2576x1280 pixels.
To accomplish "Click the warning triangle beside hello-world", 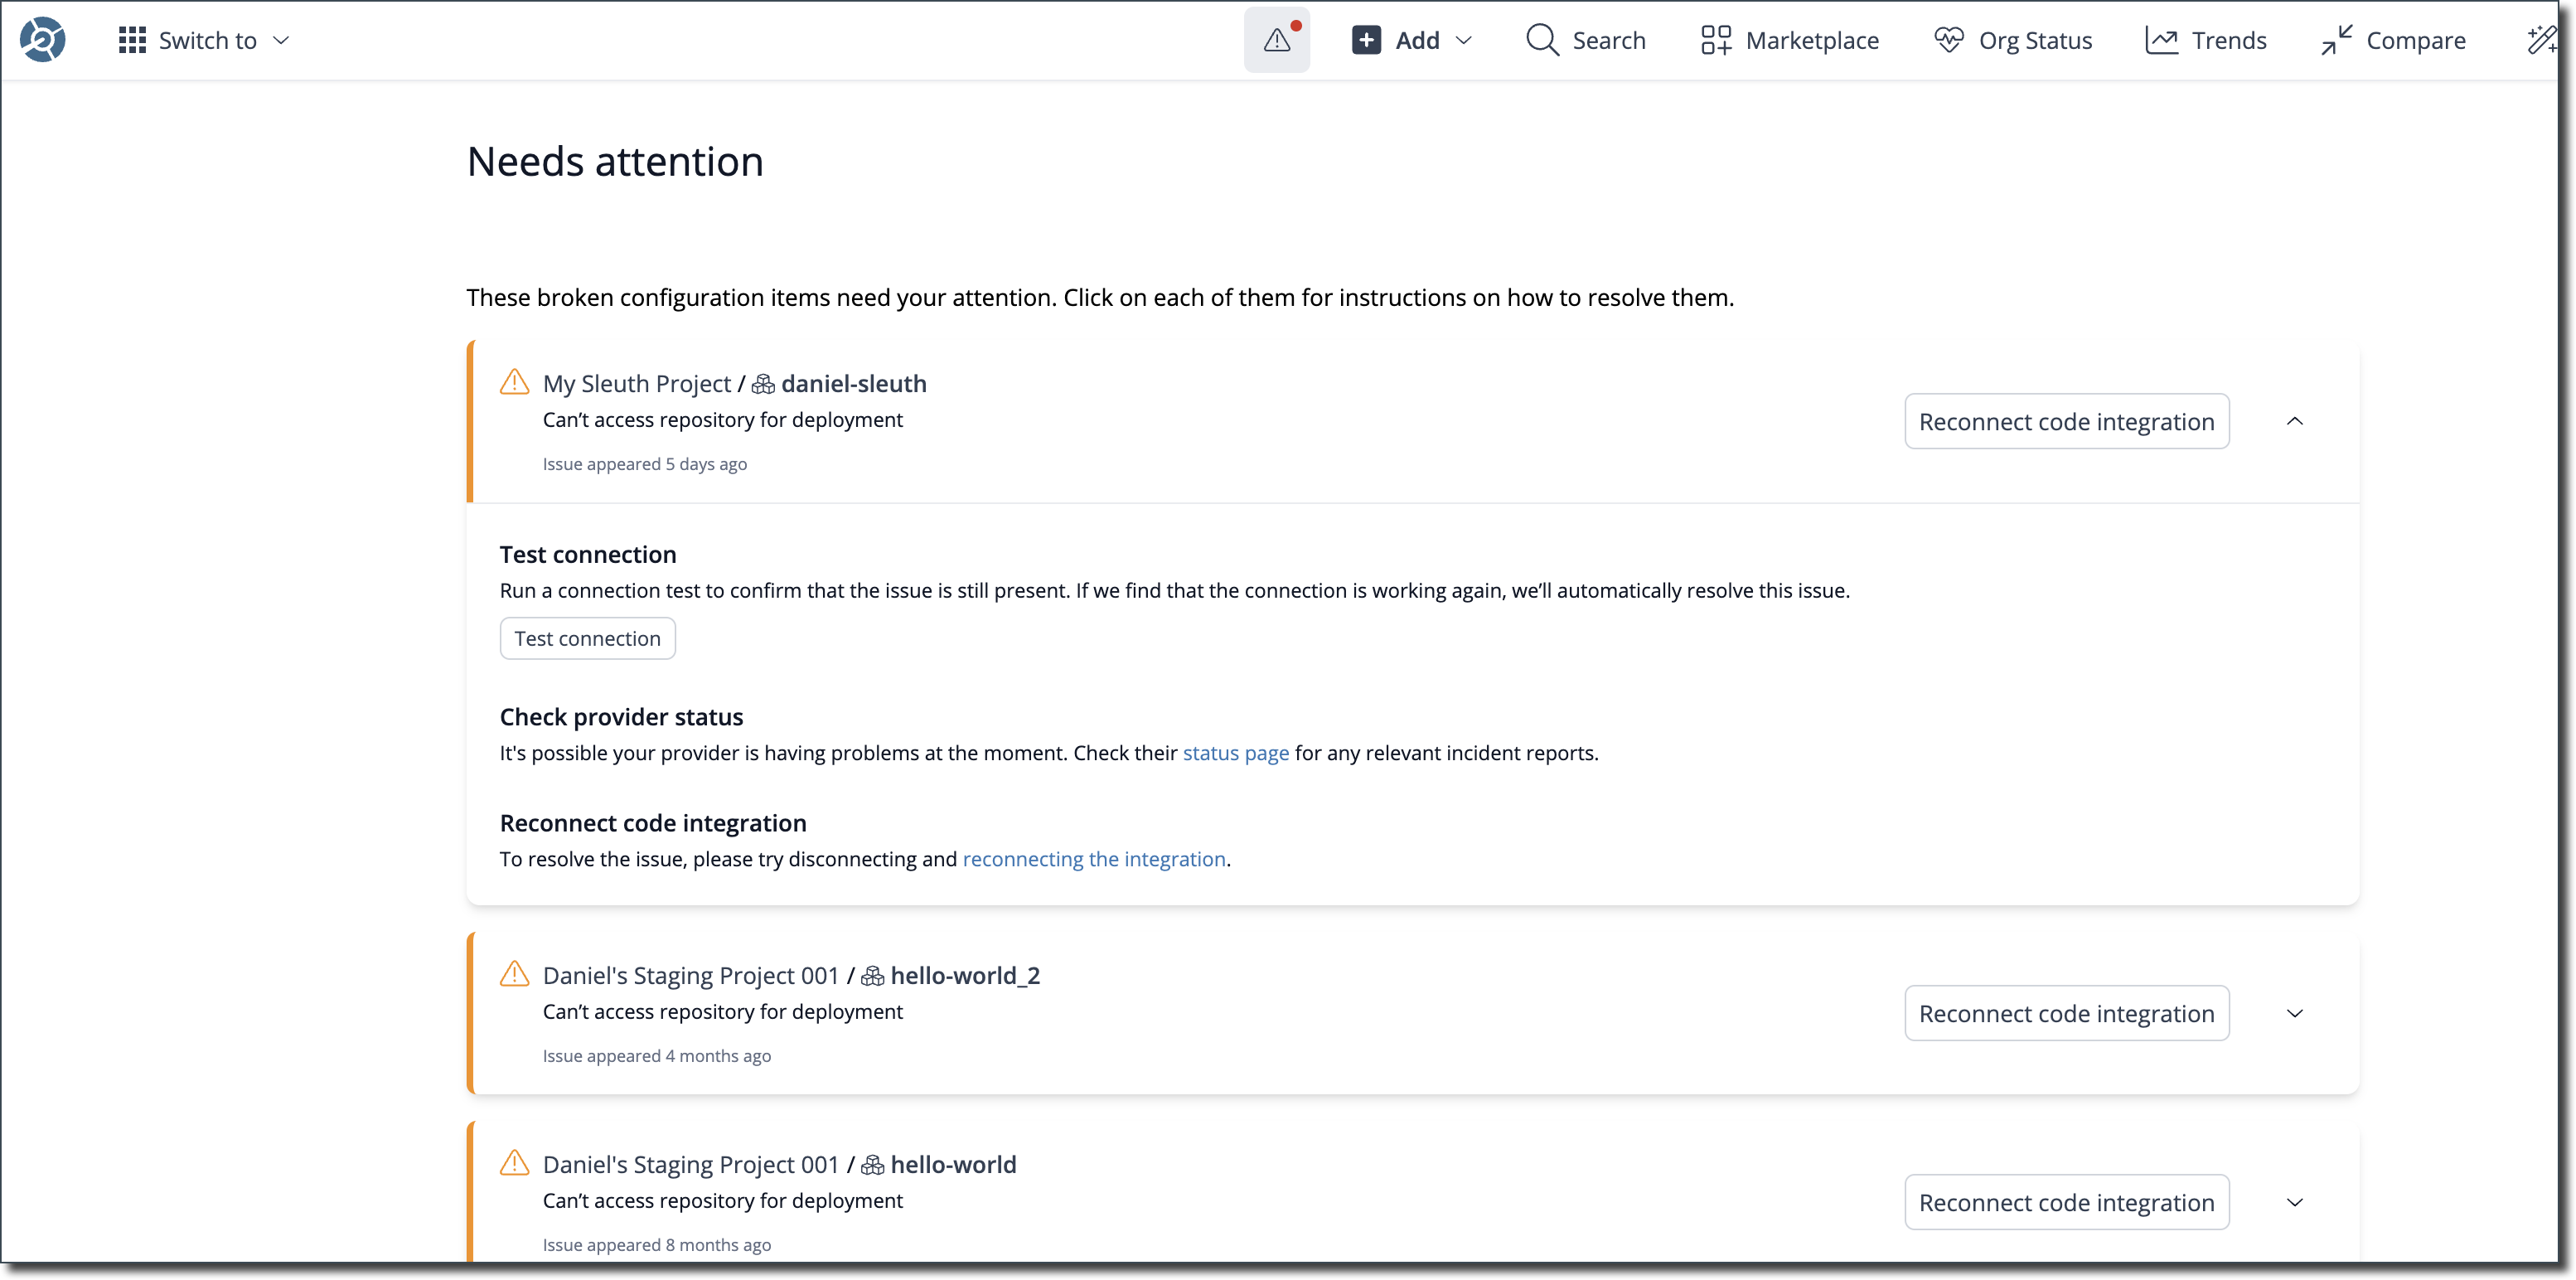I will click(514, 1163).
